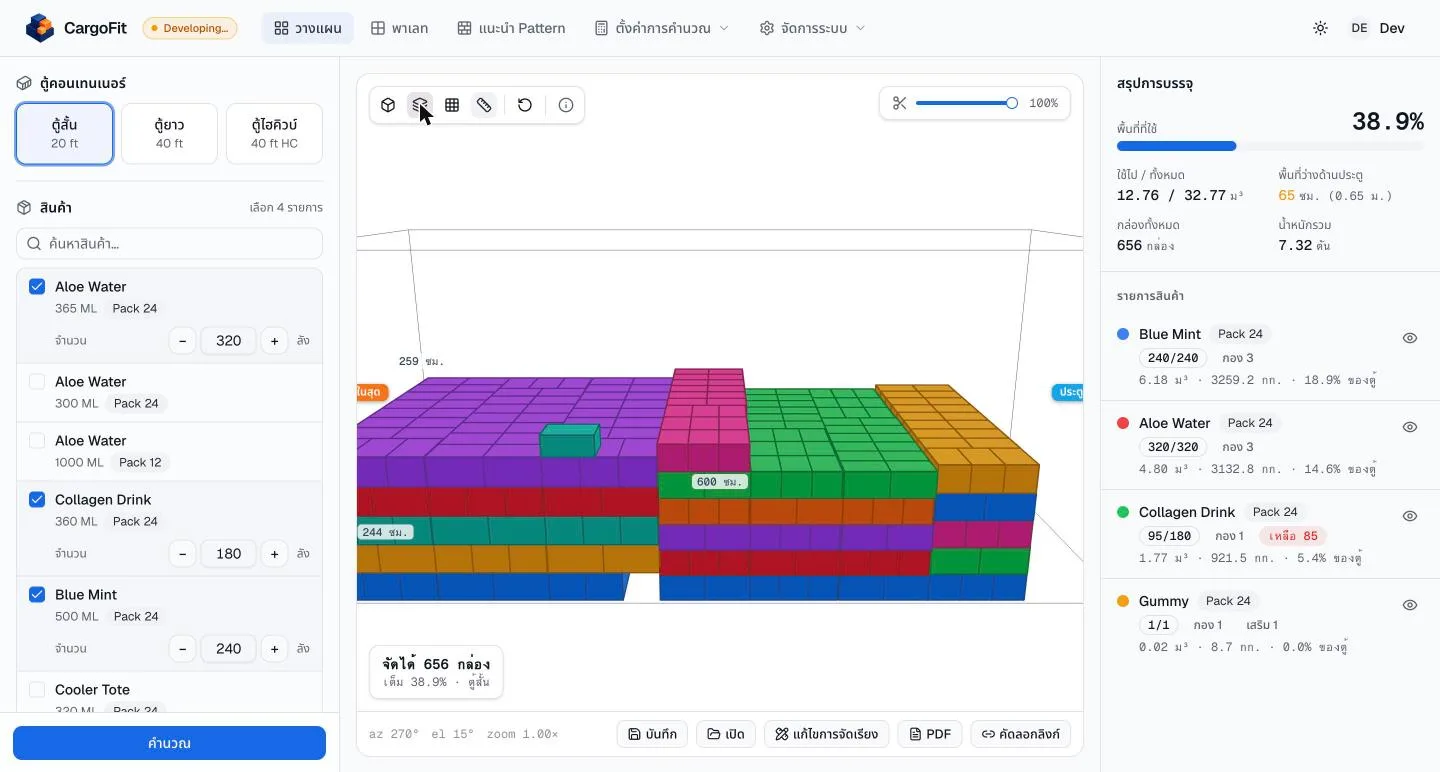Click the clipping slider handle at 100%

pos(1011,103)
